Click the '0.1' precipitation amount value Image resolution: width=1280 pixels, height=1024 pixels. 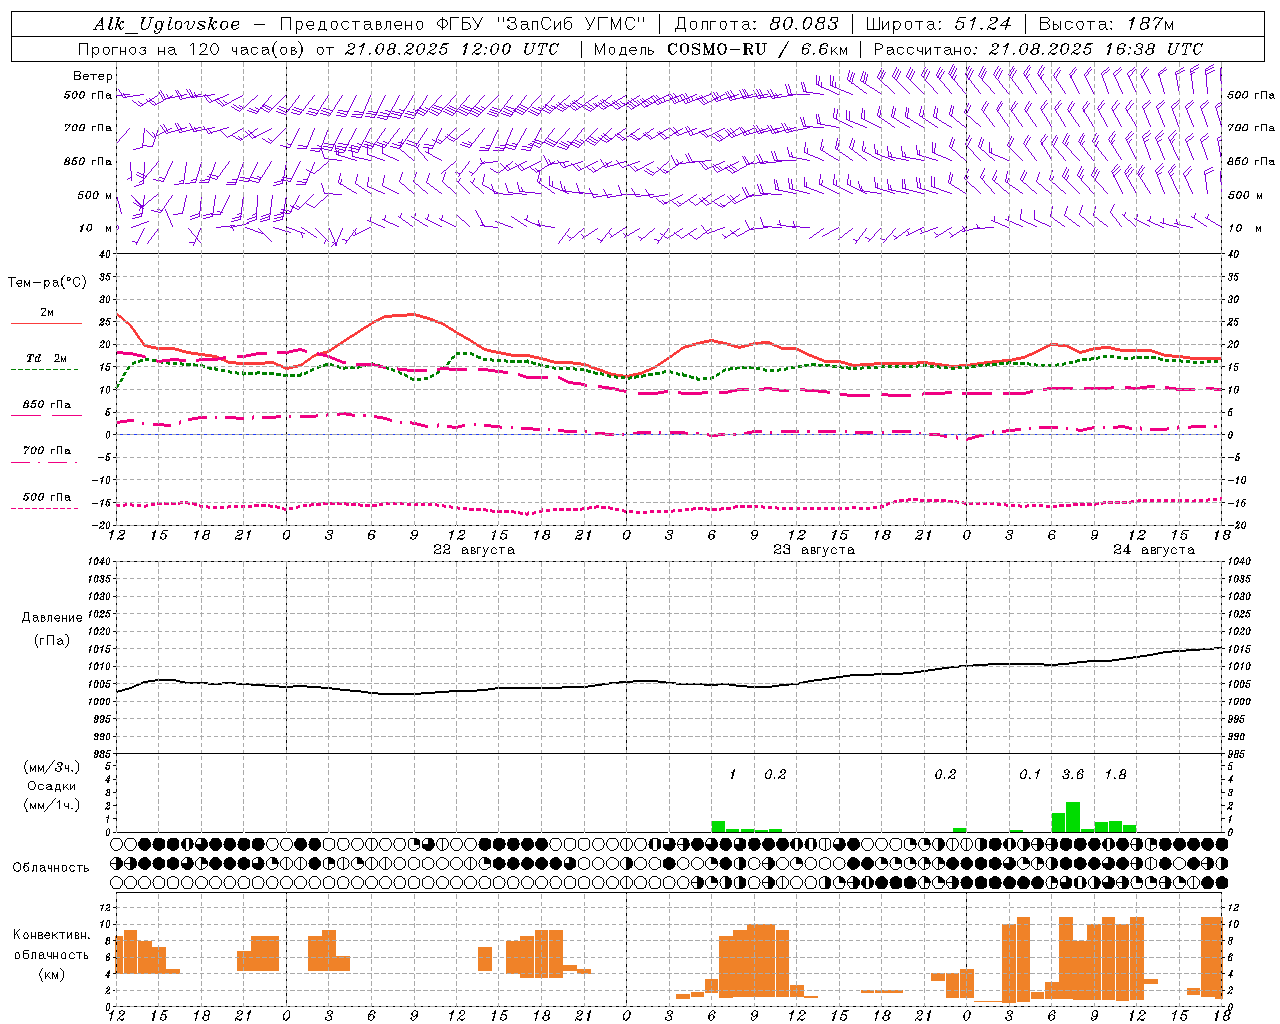pos(1030,775)
